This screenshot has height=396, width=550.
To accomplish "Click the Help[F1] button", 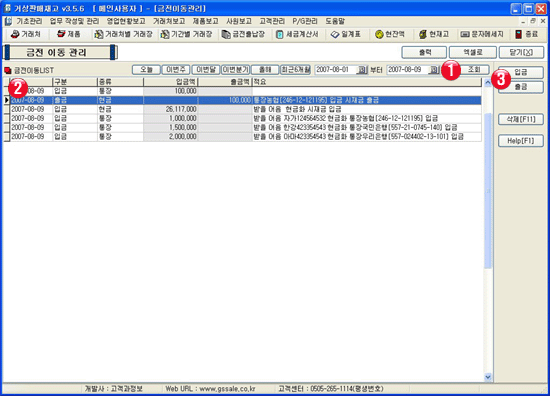I will pyautogui.click(x=521, y=141).
